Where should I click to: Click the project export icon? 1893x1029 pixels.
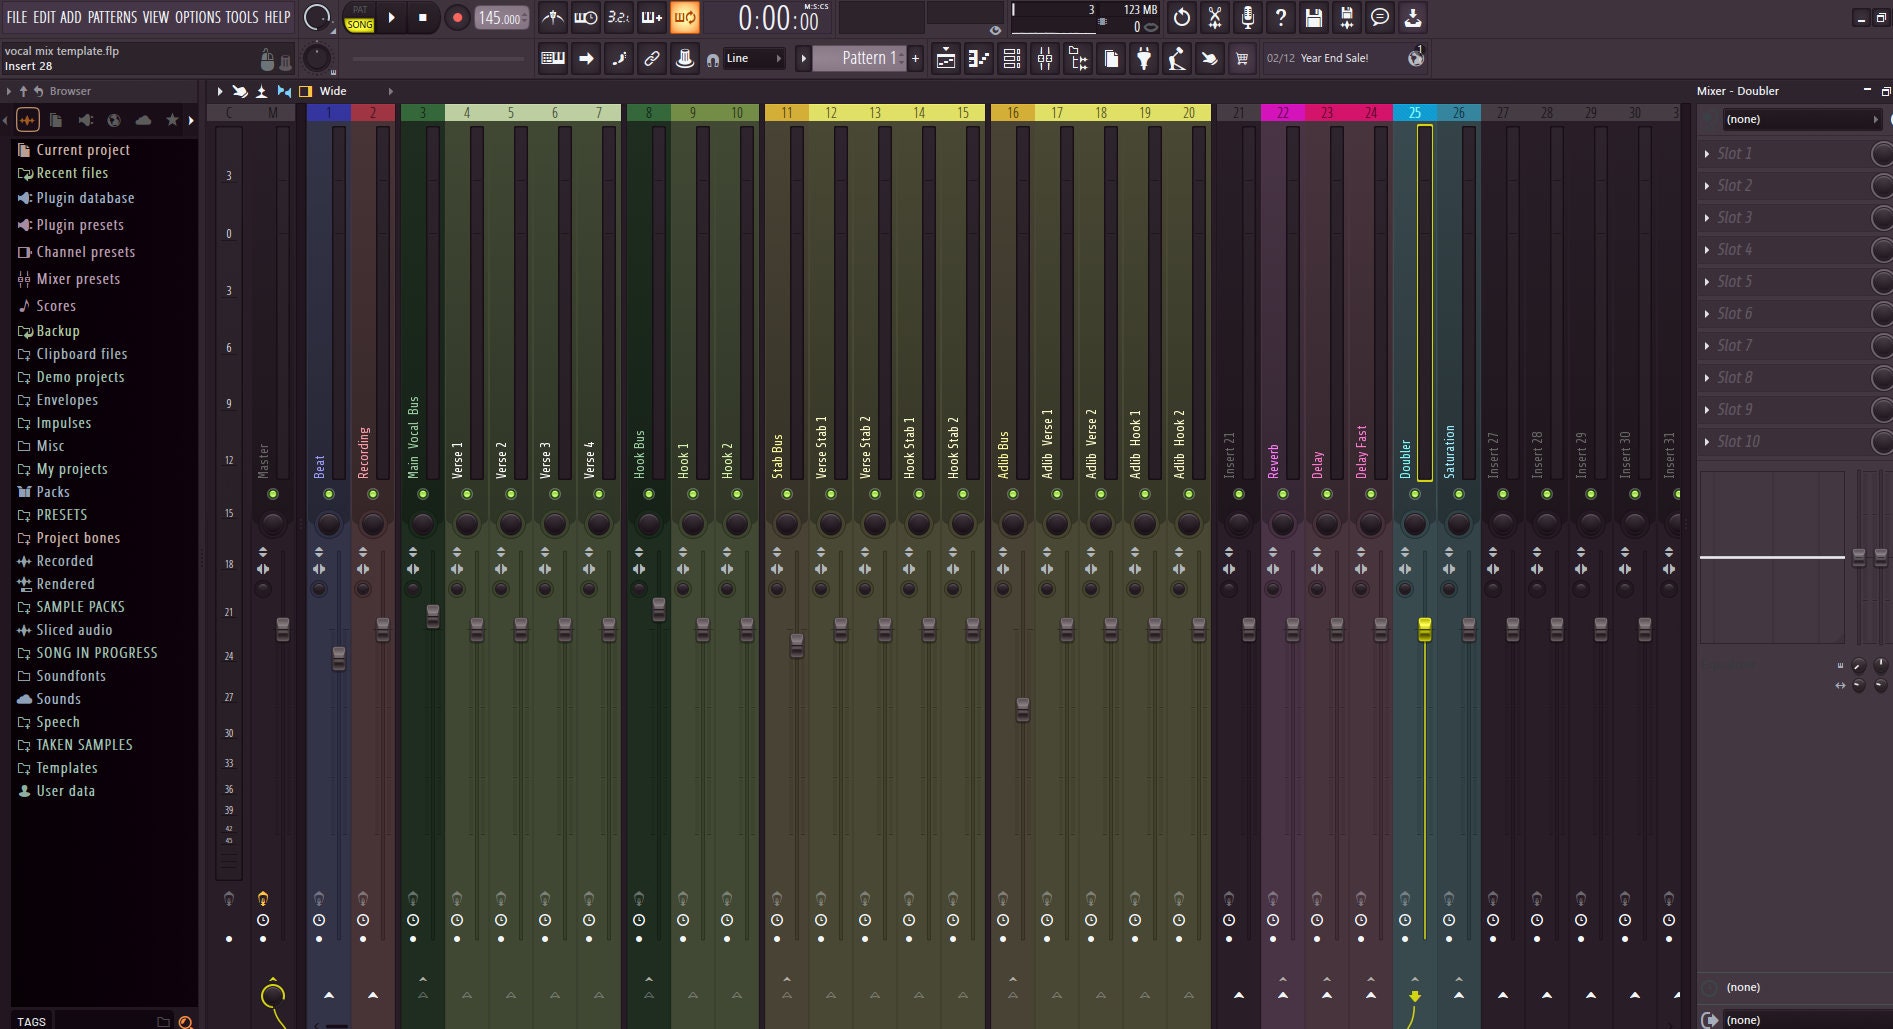[x=1414, y=17]
